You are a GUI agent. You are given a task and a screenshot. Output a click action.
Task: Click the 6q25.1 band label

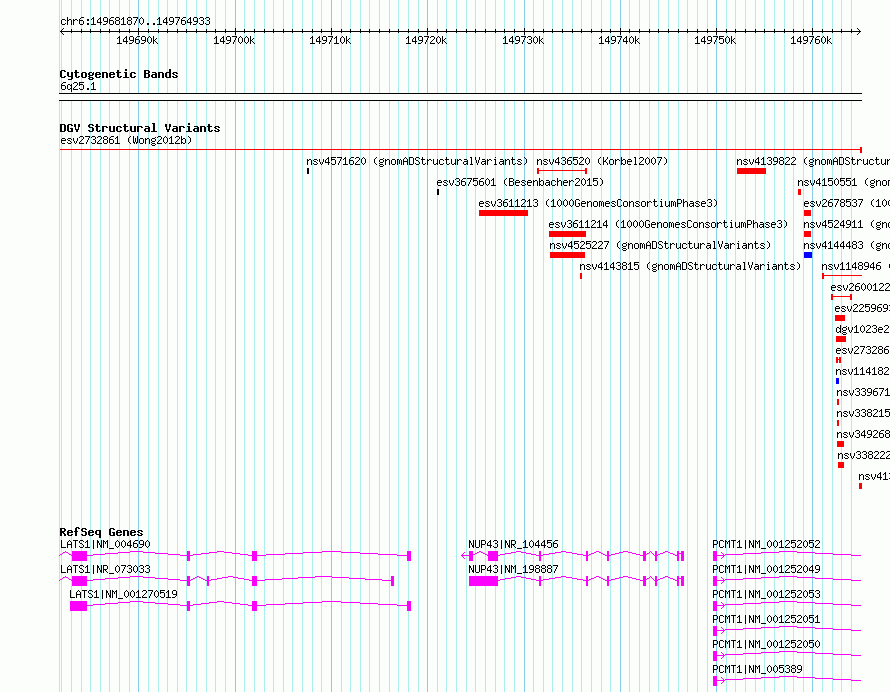pyautogui.click(x=78, y=86)
